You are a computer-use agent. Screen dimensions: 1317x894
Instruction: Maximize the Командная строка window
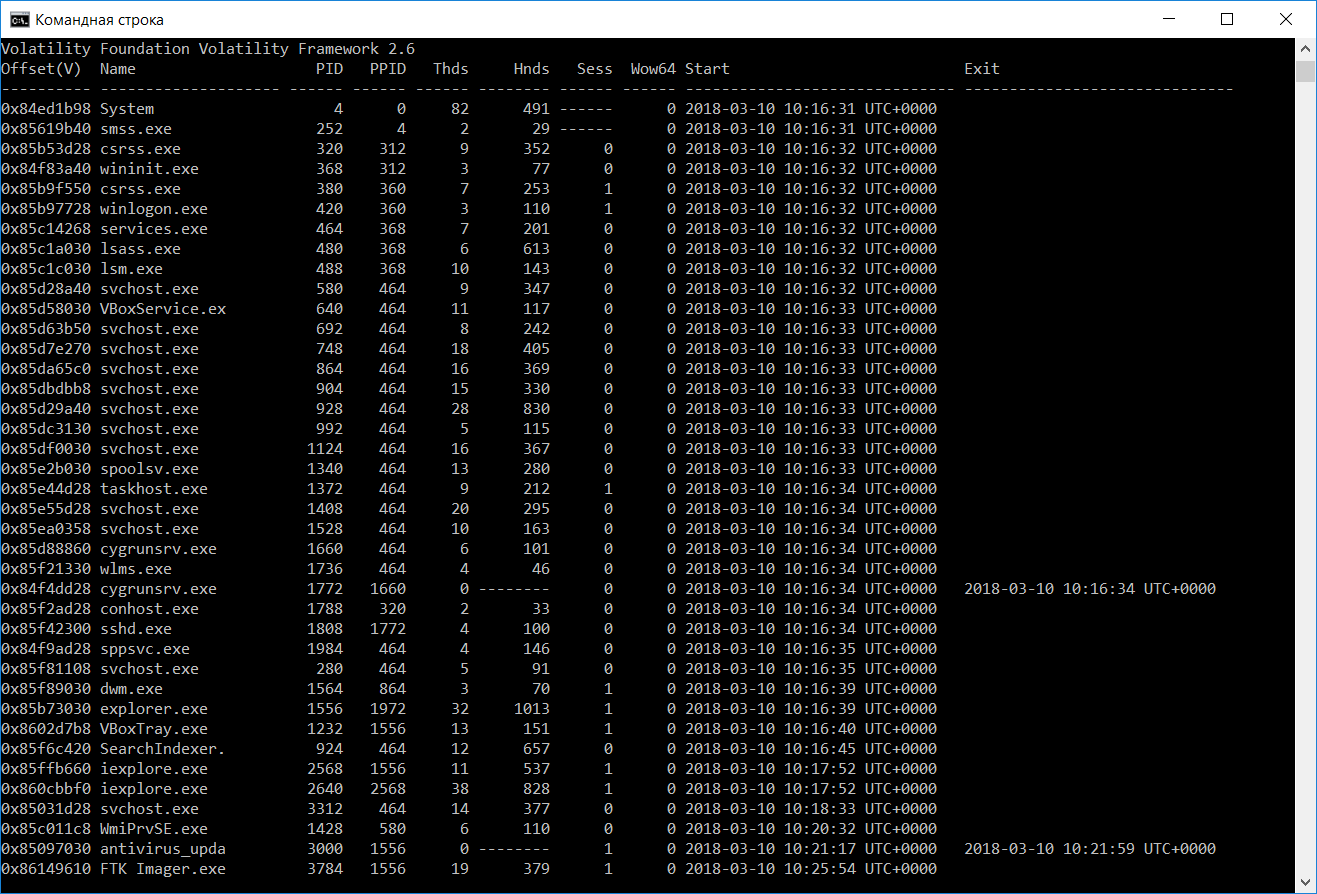tap(1227, 19)
